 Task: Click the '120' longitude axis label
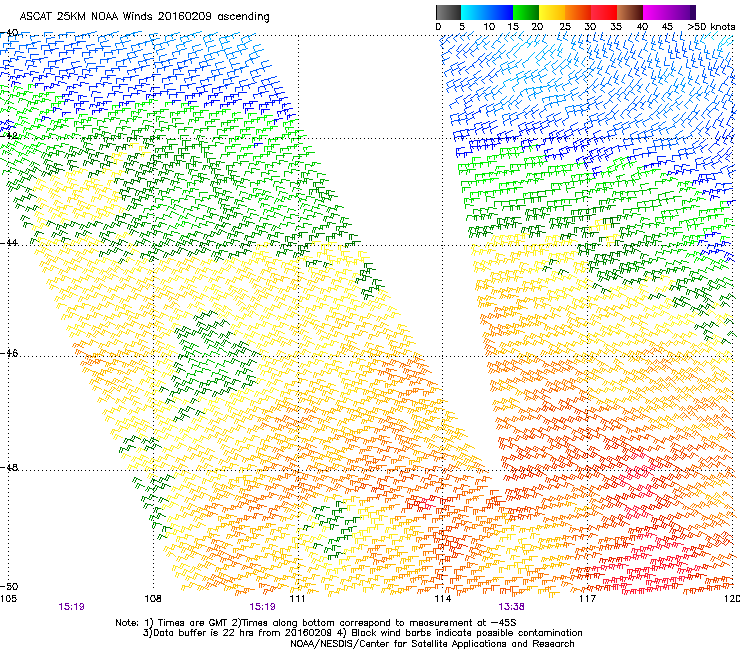pos(732,599)
